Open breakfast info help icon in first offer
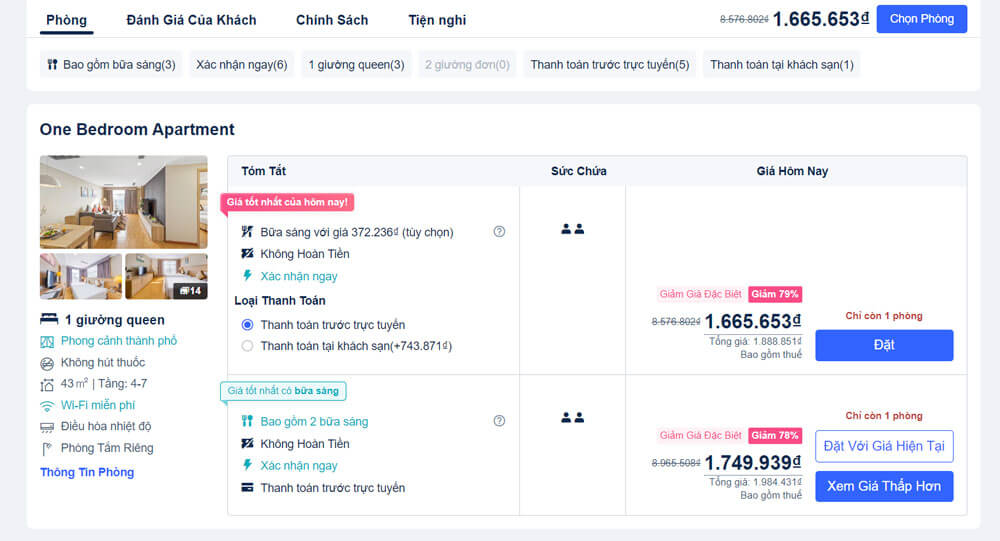This screenshot has width=1000, height=541. pyautogui.click(x=499, y=232)
